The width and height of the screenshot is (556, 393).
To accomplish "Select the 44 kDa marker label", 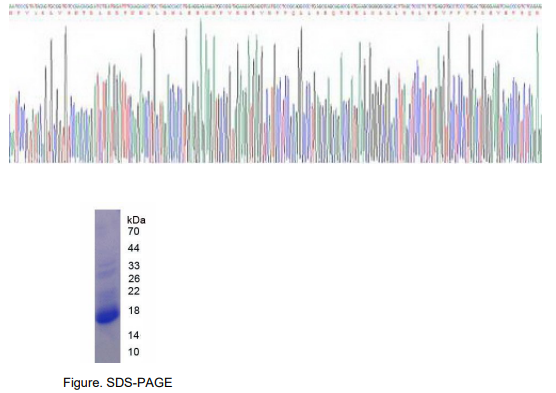I will click(x=133, y=248).
